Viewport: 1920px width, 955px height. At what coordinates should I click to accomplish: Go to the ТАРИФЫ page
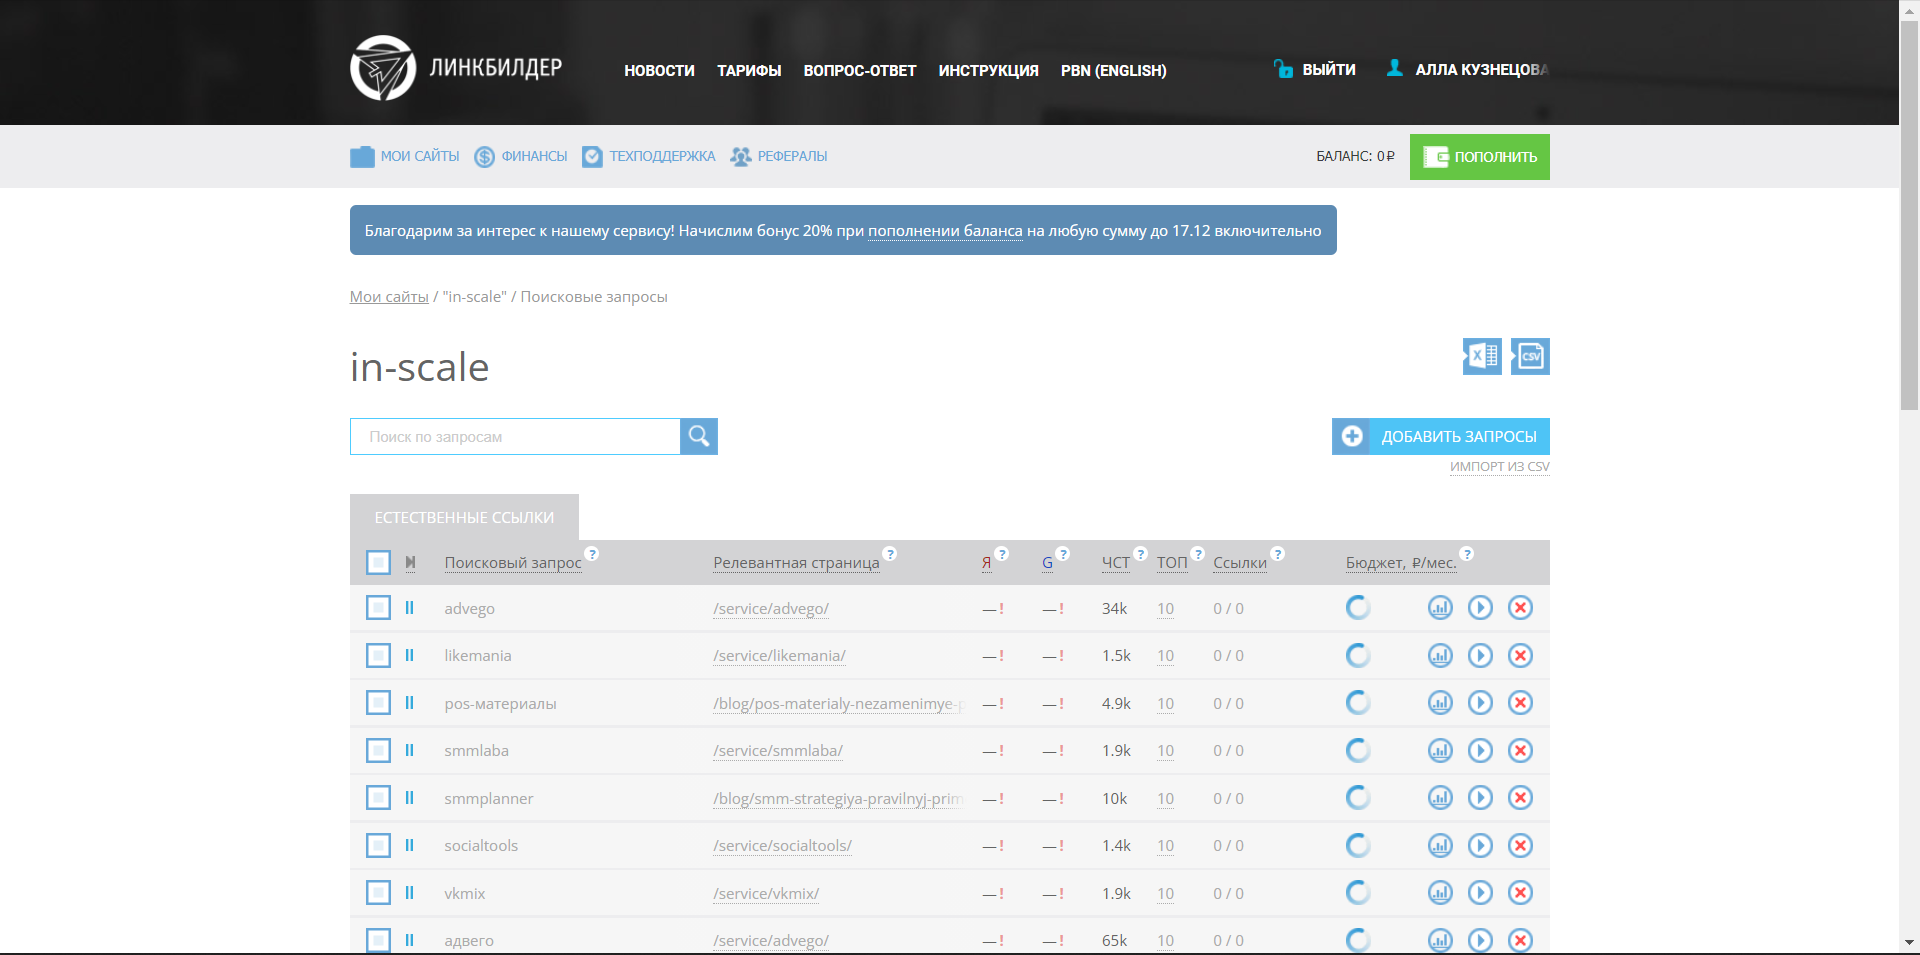(749, 70)
